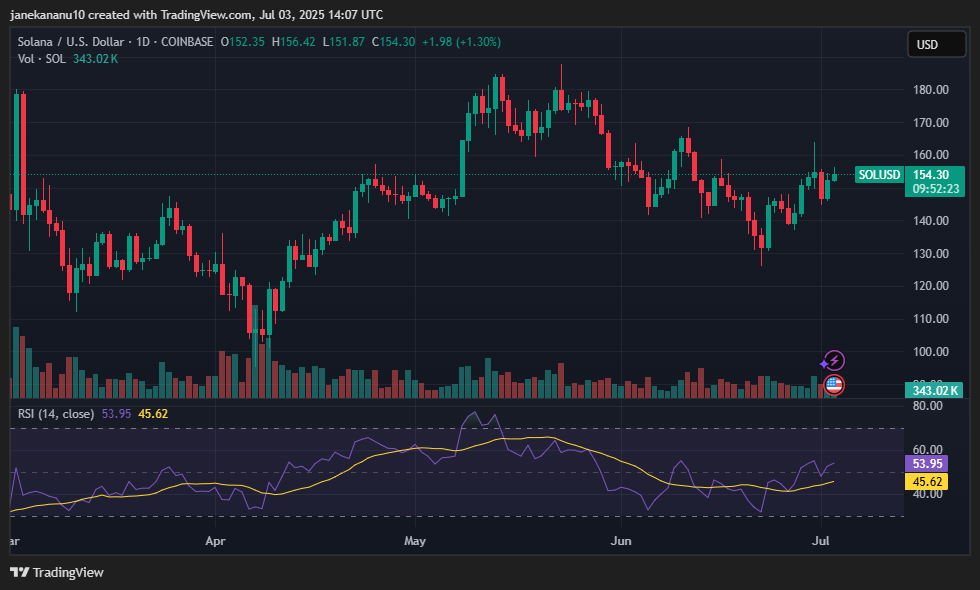This screenshot has height=590, width=980.
Task: Click the open value O152.35
Action: [x=242, y=42]
